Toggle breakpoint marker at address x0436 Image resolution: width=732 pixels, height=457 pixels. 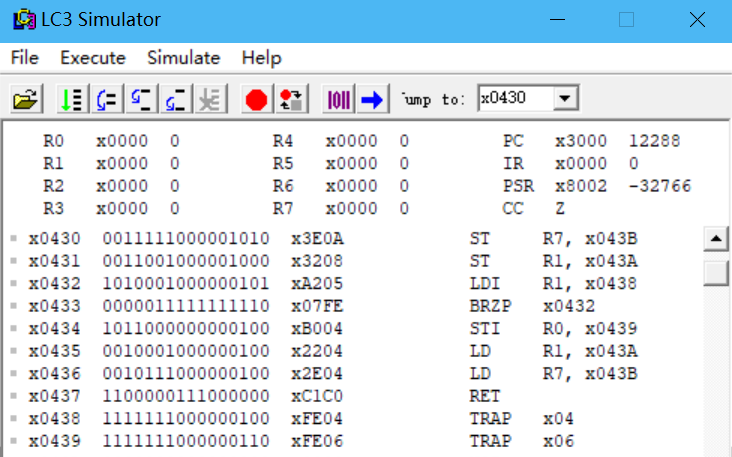tap(14, 373)
